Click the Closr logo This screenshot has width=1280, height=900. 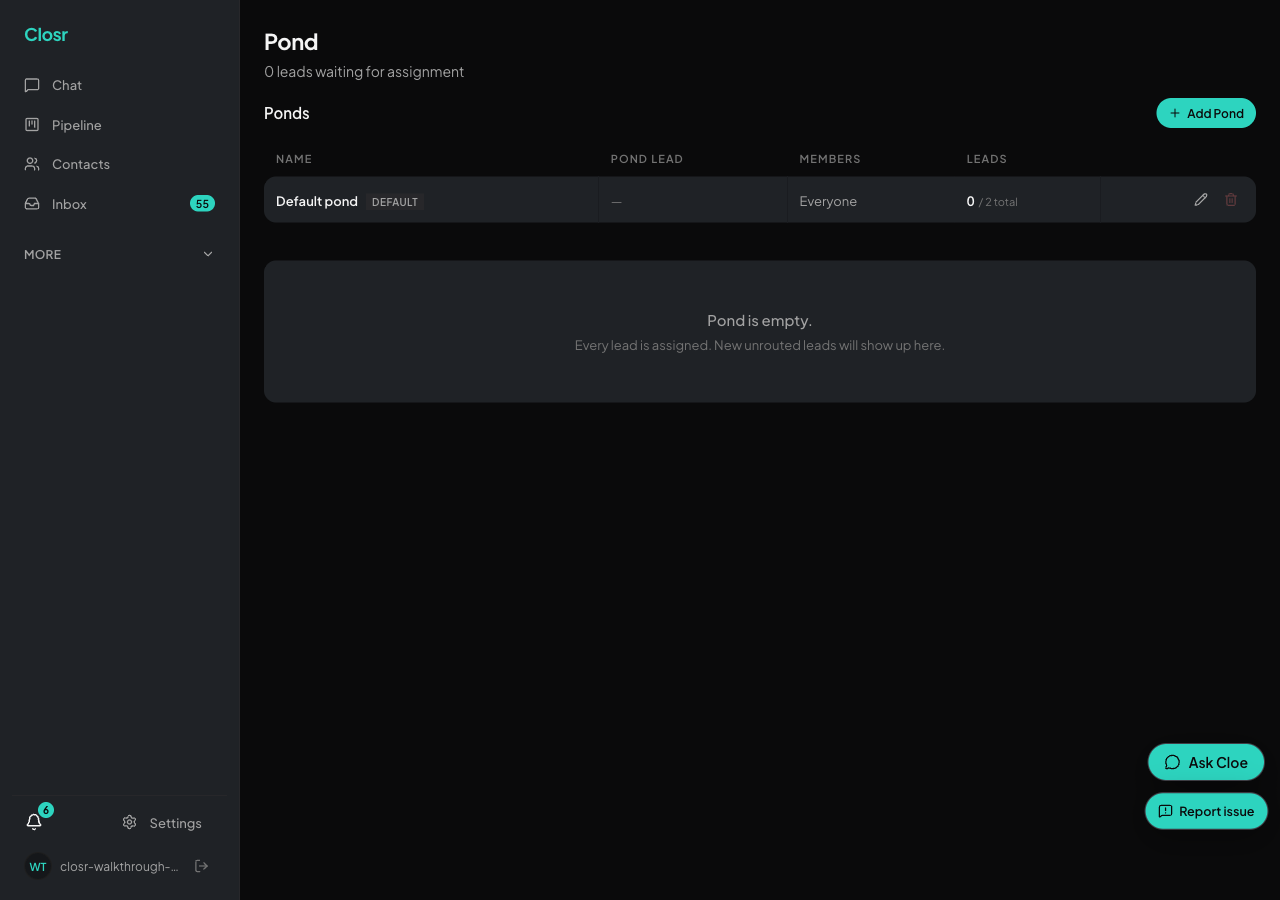click(46, 35)
